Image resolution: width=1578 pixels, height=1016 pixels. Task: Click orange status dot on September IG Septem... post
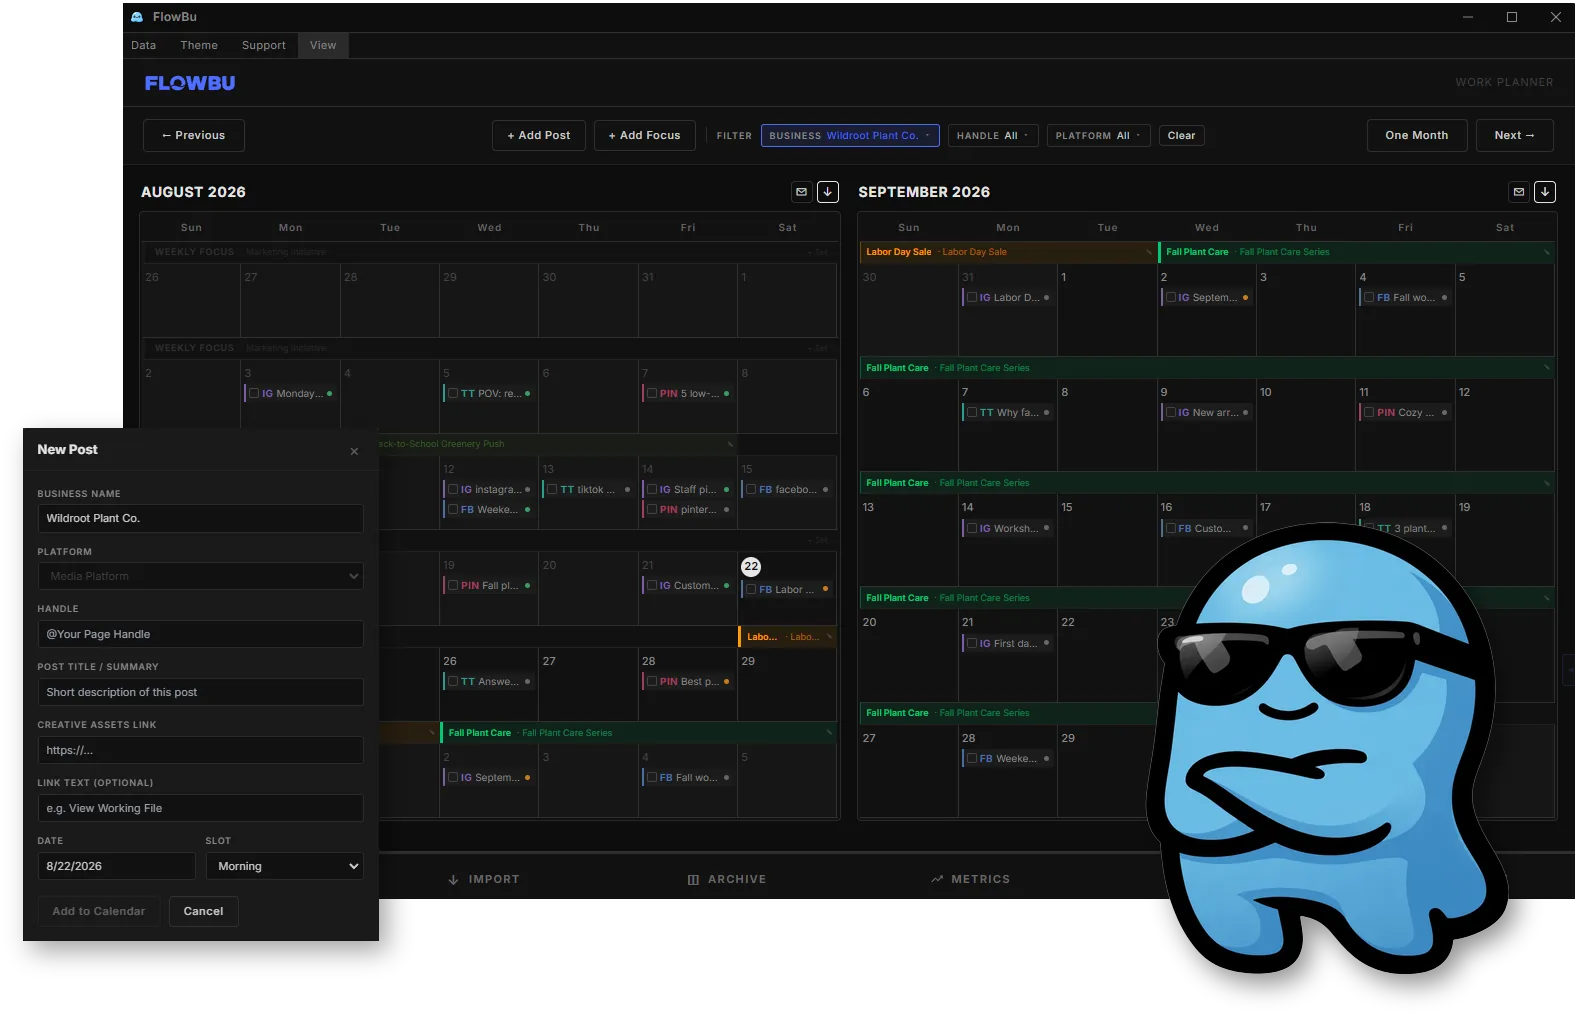pyautogui.click(x=1245, y=298)
